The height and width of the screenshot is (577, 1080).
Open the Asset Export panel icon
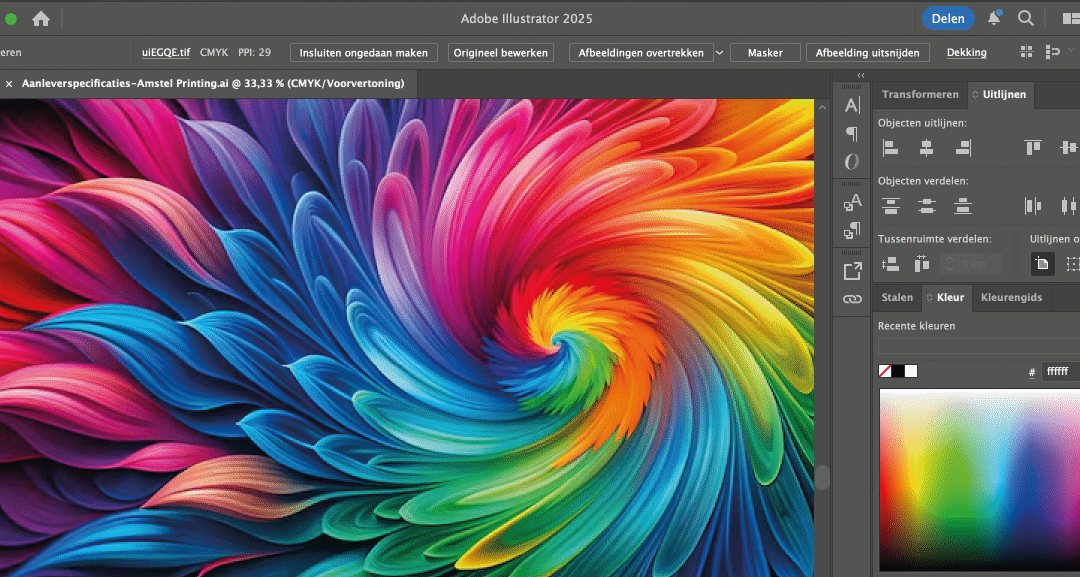pos(852,271)
